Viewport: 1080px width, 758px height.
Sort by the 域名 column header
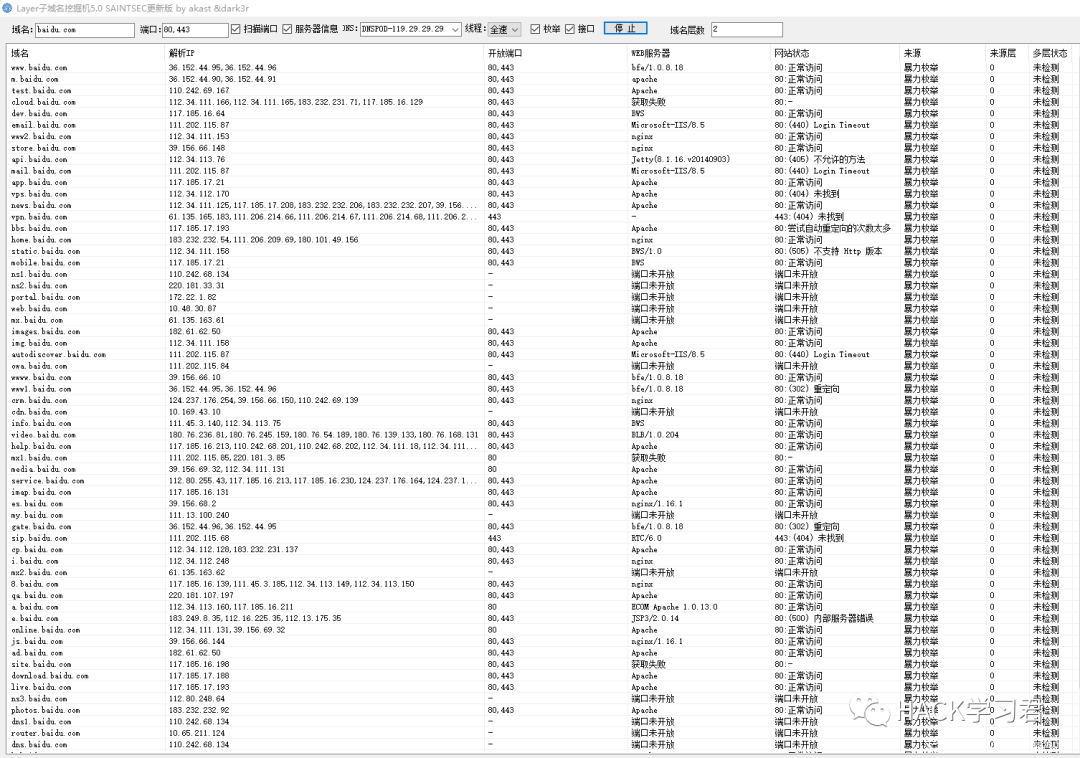pos(86,53)
